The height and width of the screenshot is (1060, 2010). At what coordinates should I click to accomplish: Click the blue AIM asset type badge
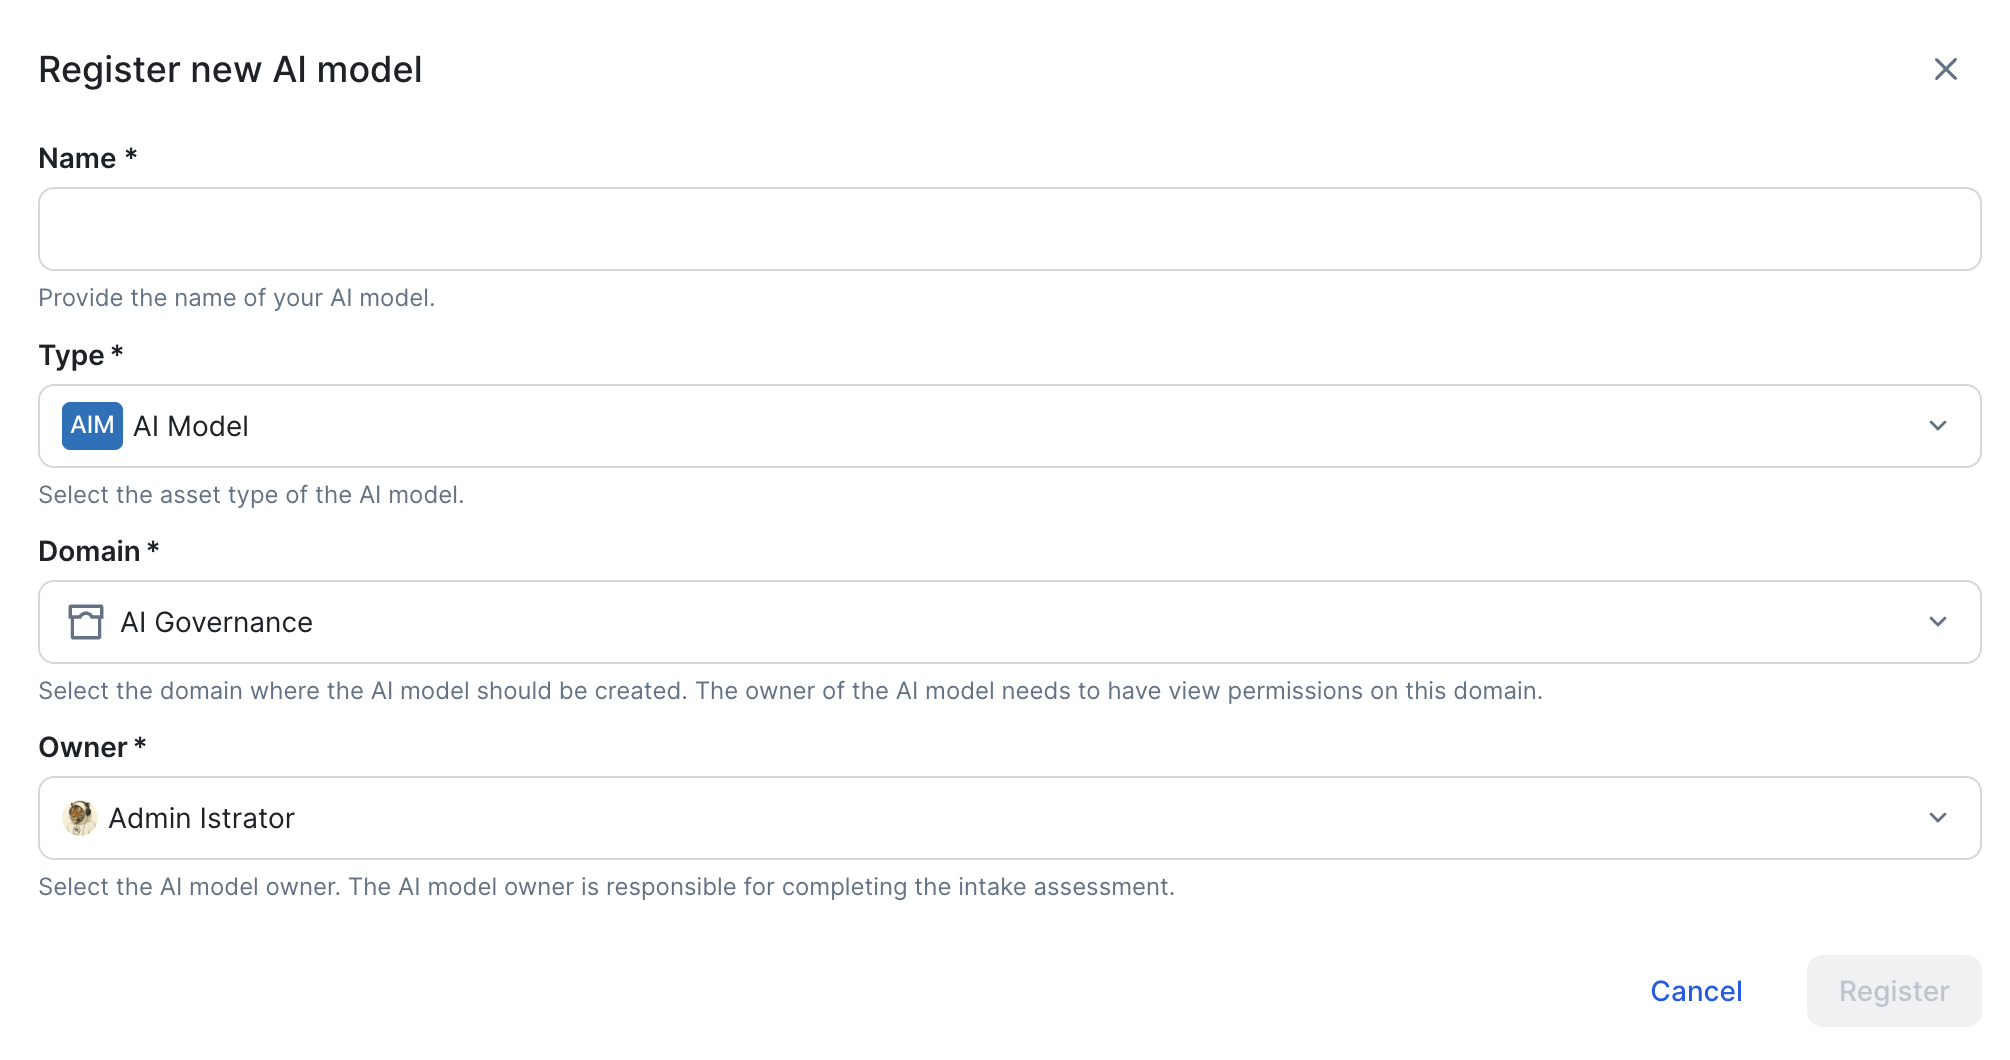pos(92,426)
